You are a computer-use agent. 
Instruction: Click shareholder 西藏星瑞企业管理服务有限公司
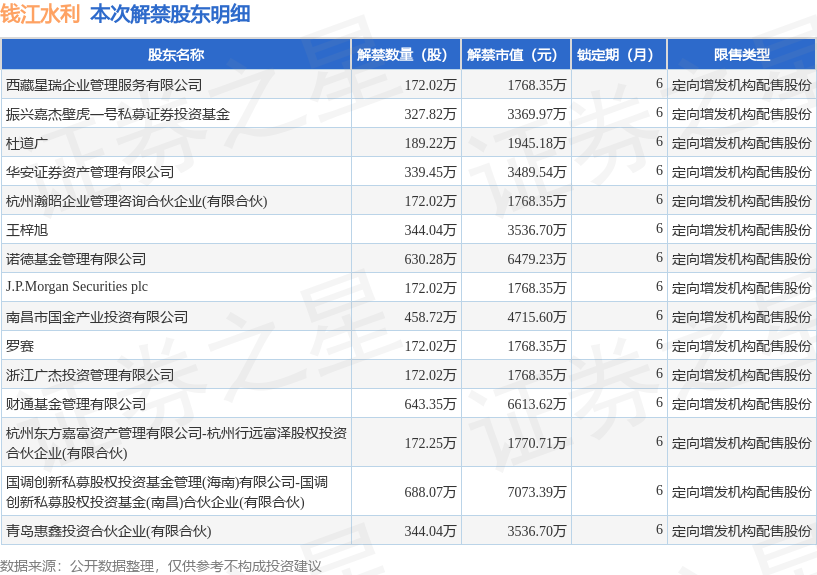point(104,85)
